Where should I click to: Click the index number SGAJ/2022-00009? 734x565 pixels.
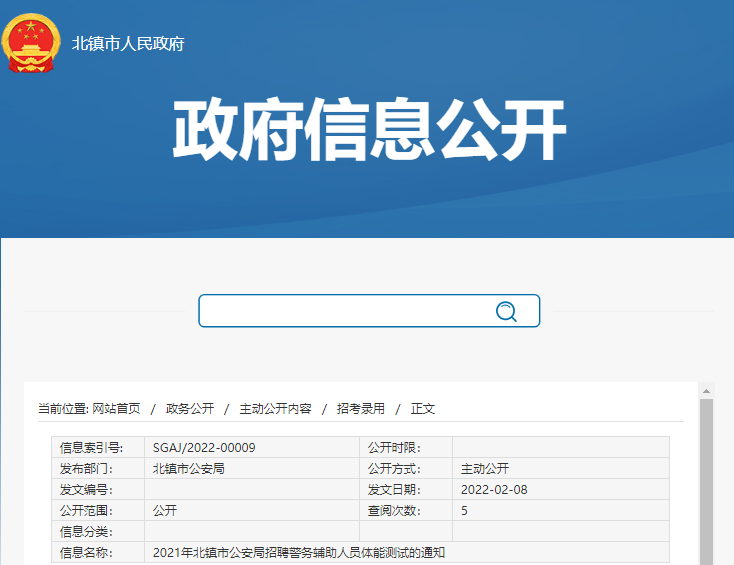[x=204, y=448]
